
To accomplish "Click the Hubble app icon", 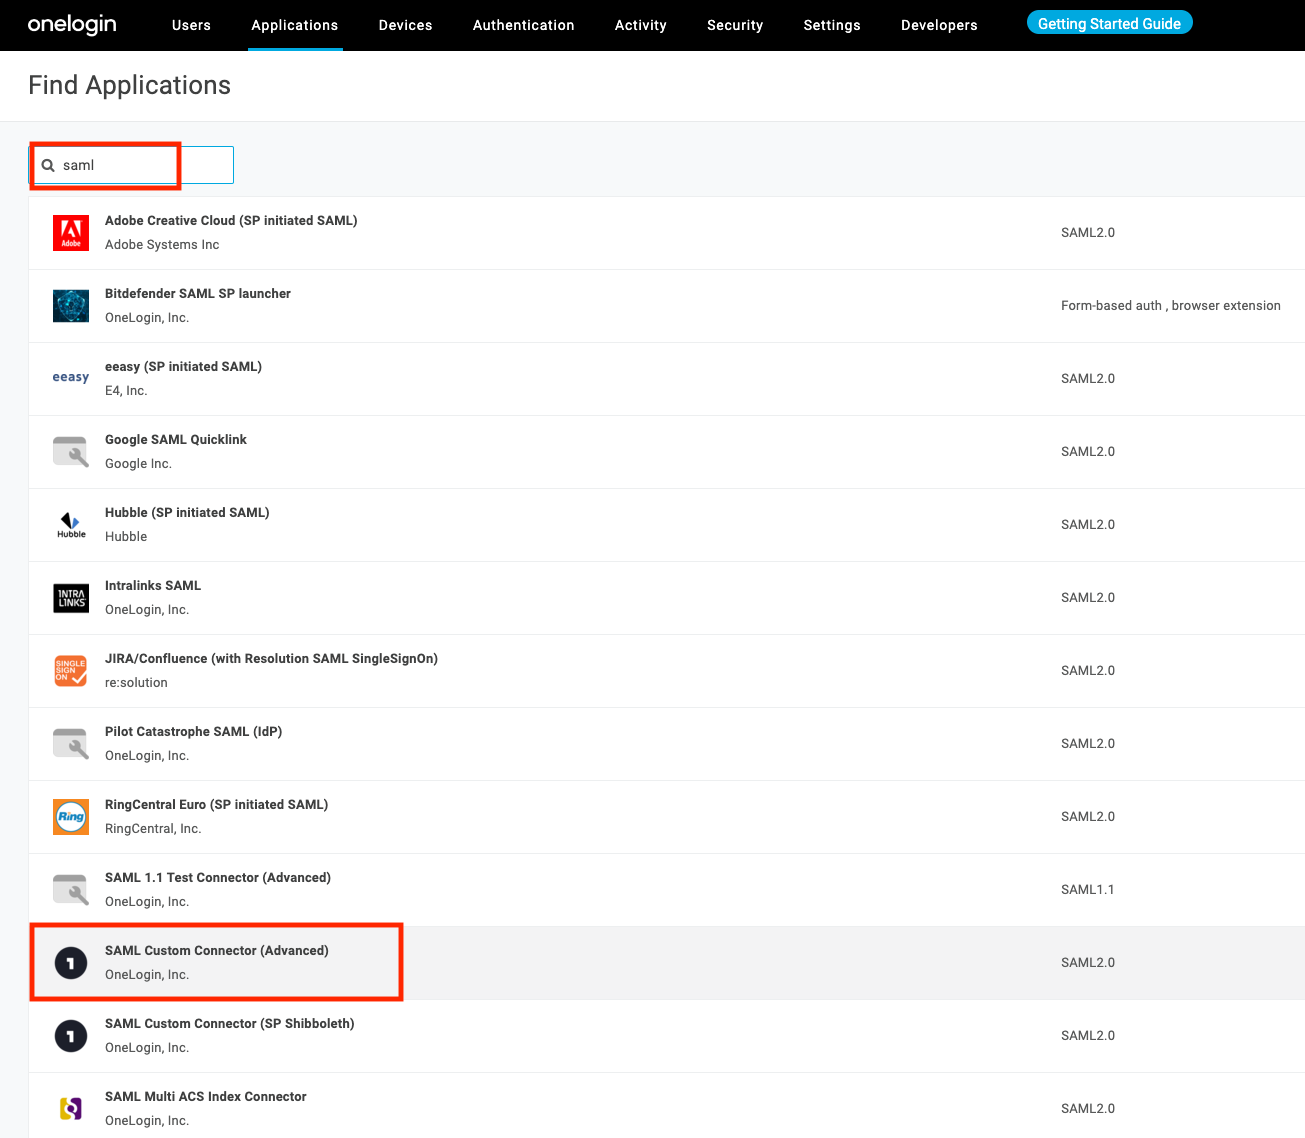I will (71, 525).
